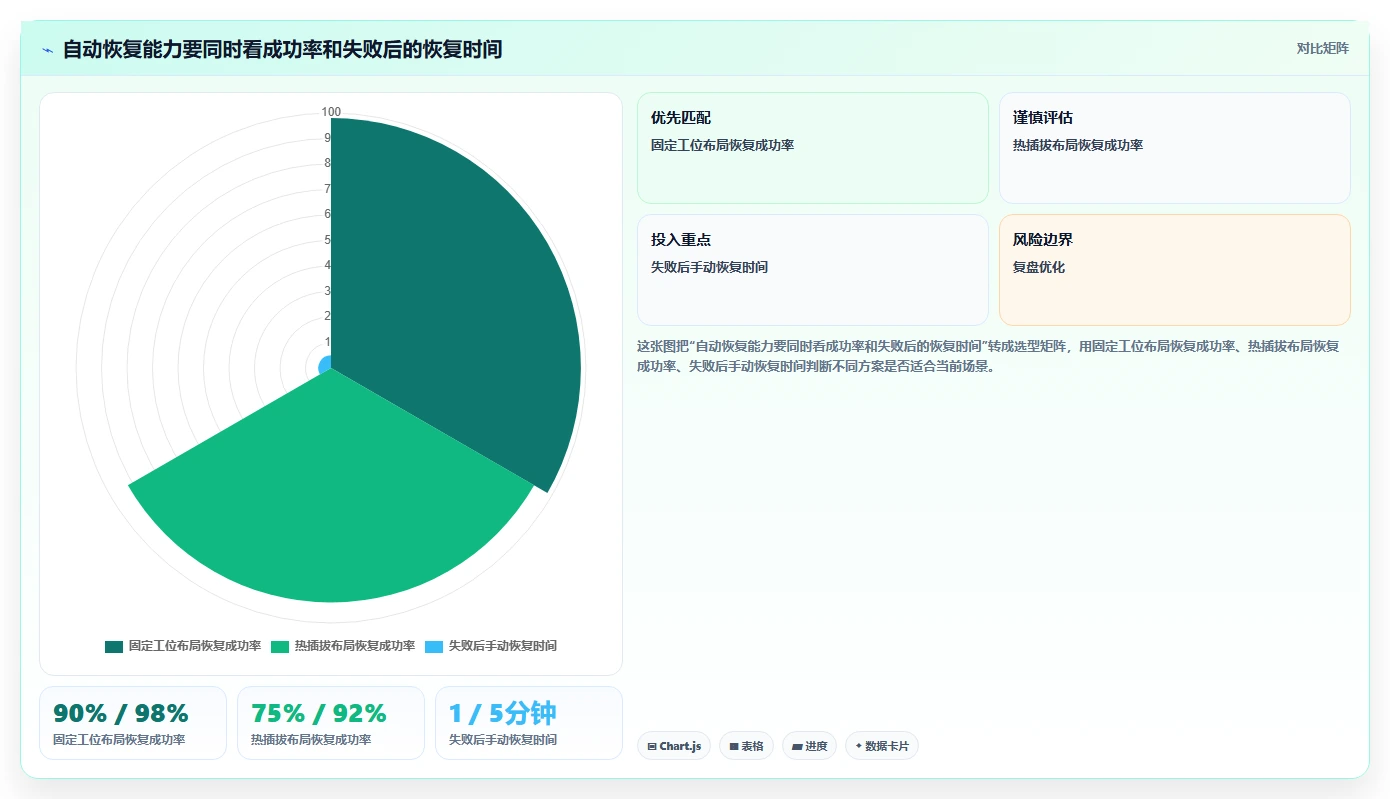Click 热插拔布局恢复成功率 text in 谨慎评估 card
Image resolution: width=1390 pixels, height=799 pixels.
tap(1078, 146)
